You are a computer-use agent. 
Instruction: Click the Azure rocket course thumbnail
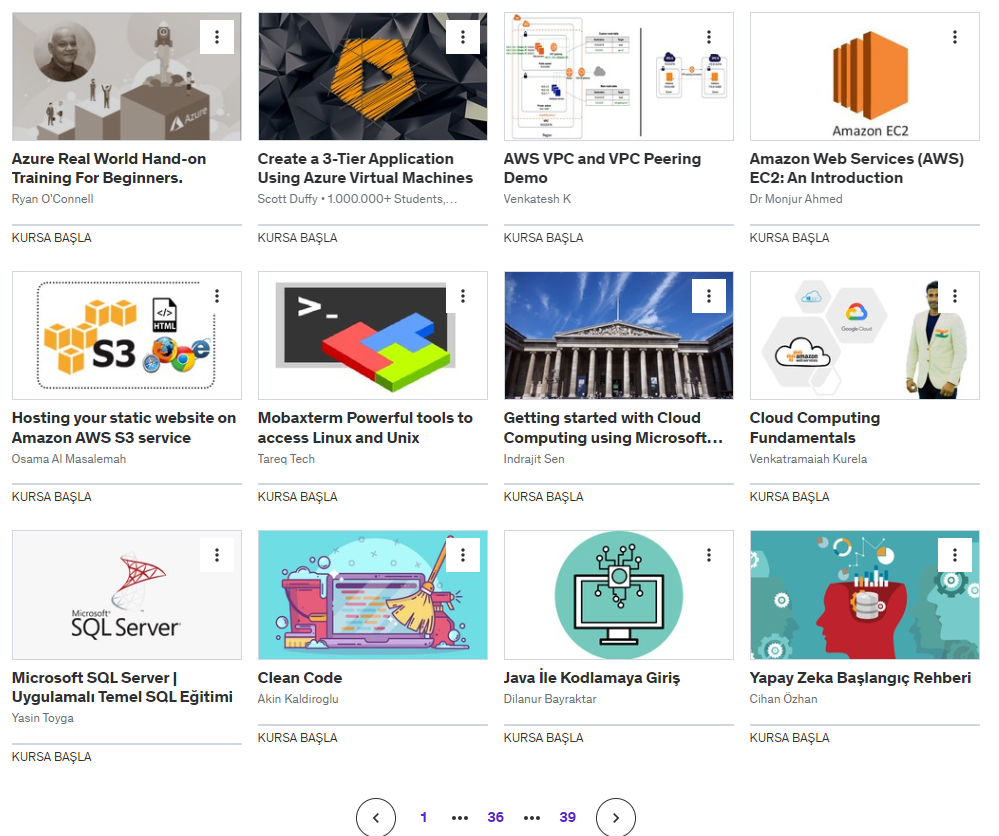pyautogui.click(x=127, y=76)
